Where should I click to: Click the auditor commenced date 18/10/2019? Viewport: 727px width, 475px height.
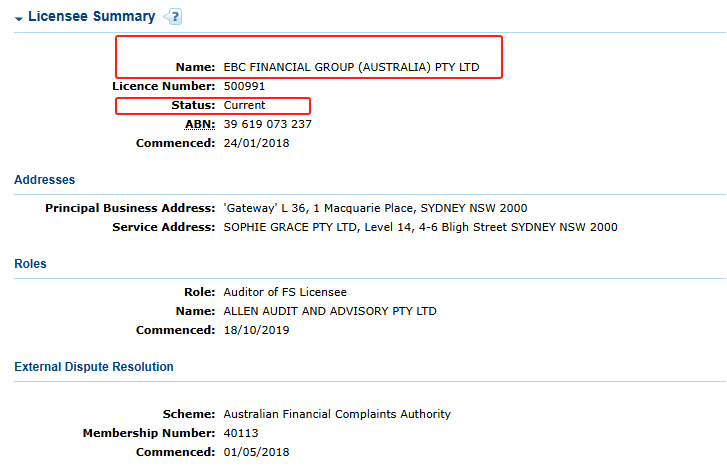pos(256,330)
